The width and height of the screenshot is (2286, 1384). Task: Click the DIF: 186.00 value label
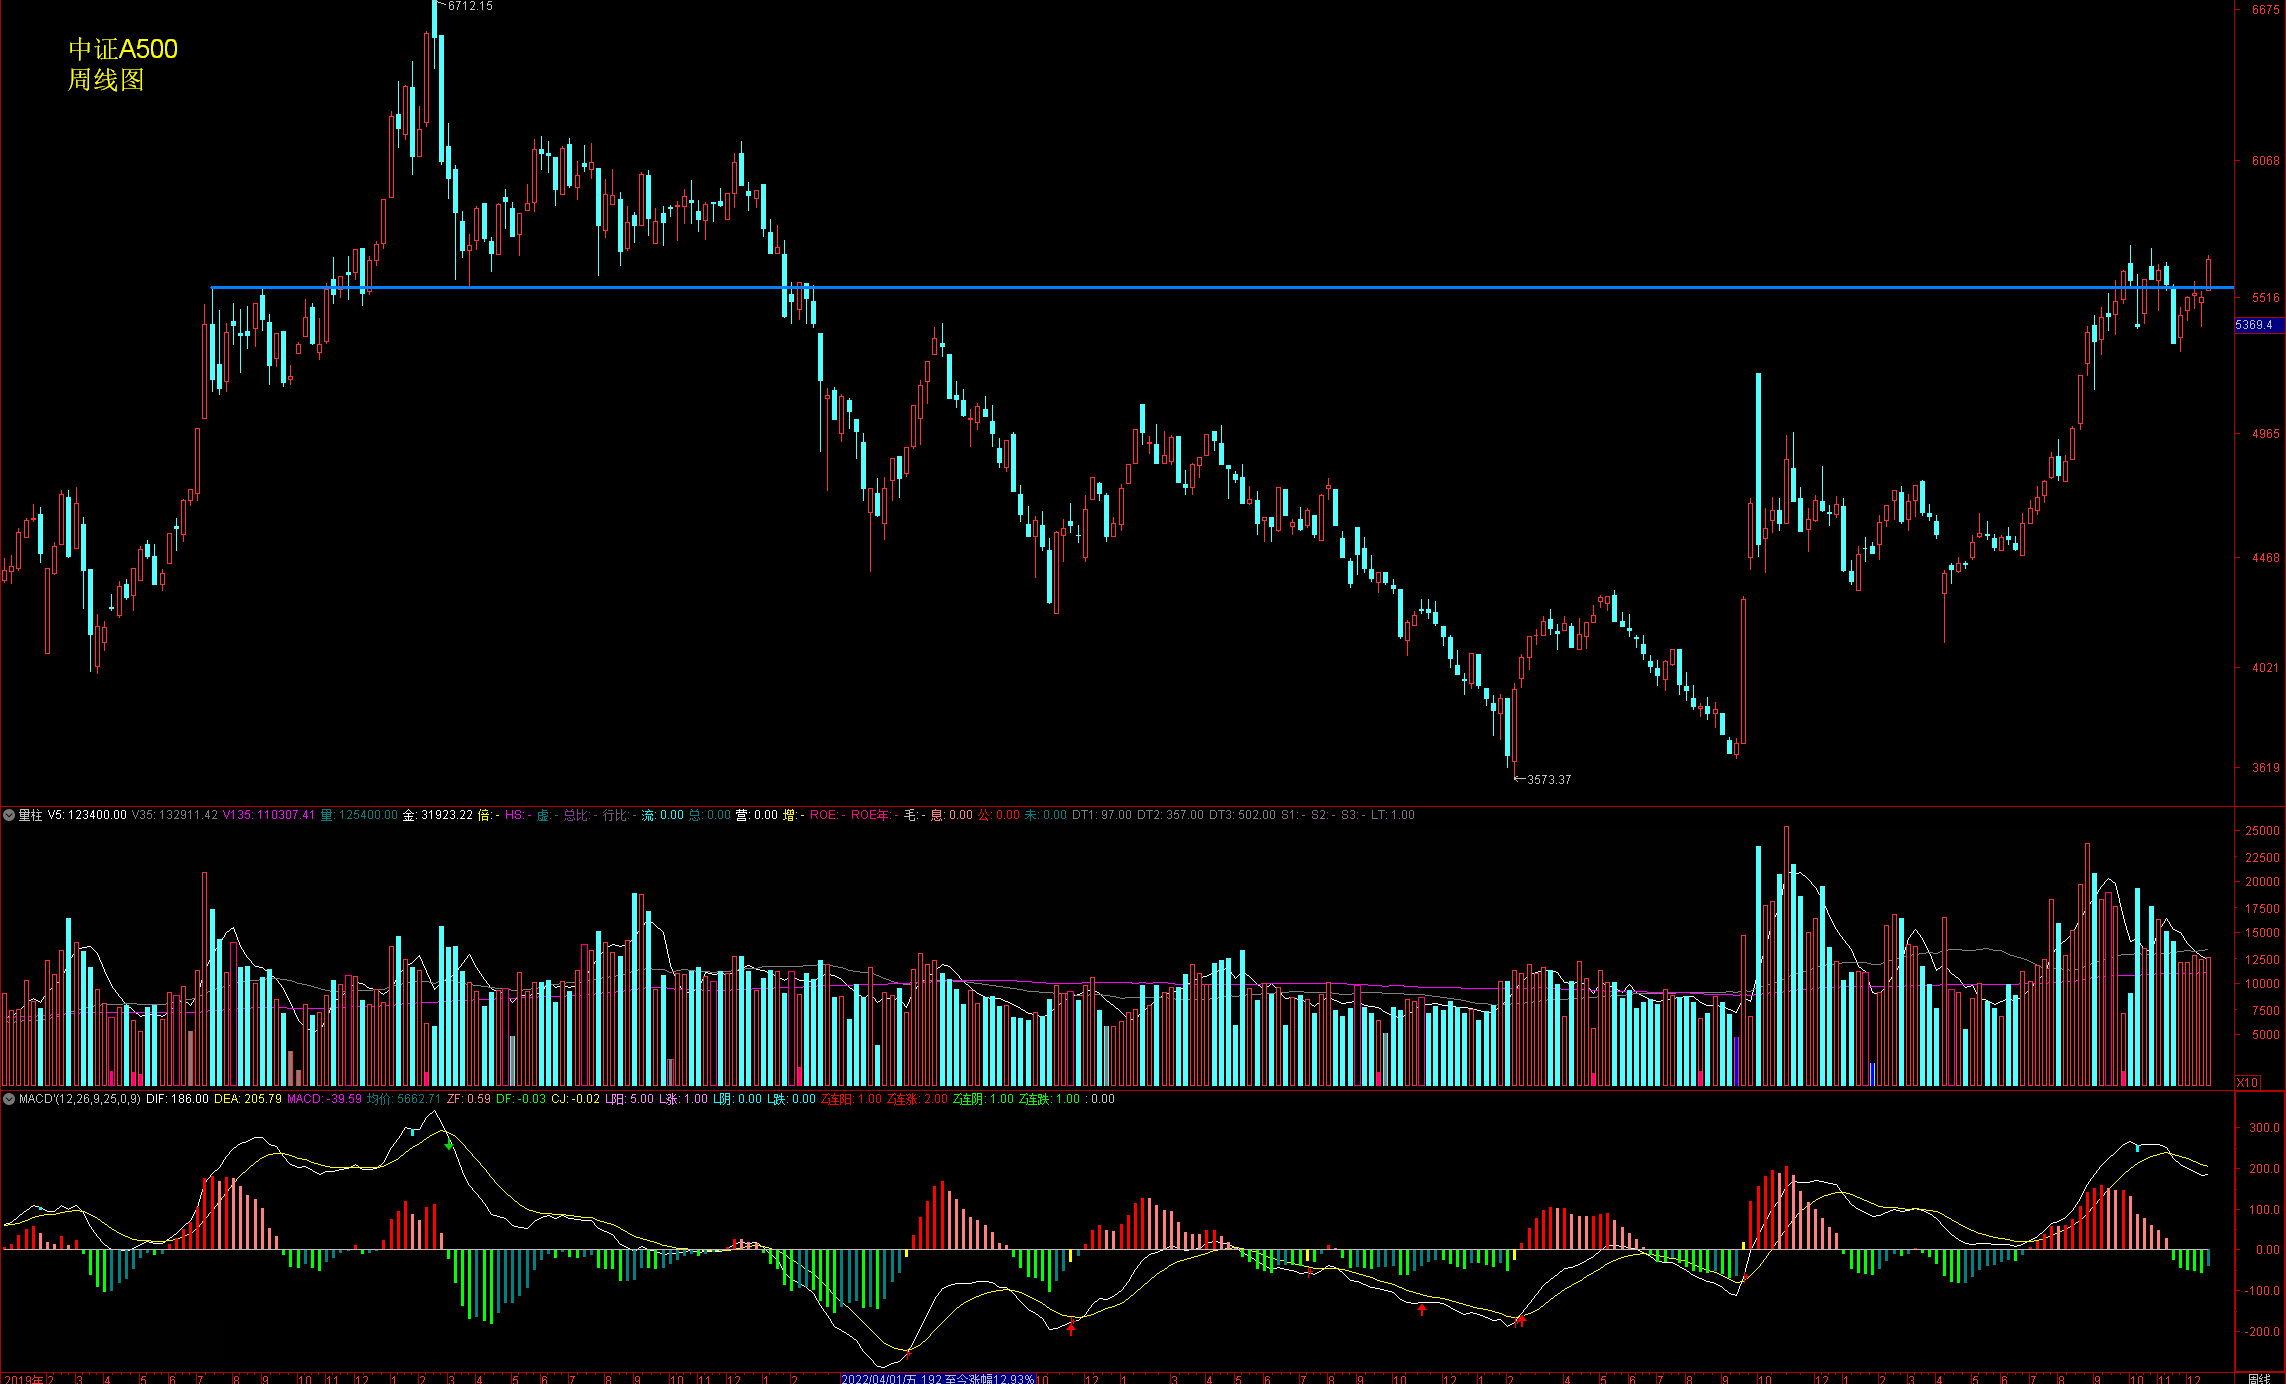177,1099
